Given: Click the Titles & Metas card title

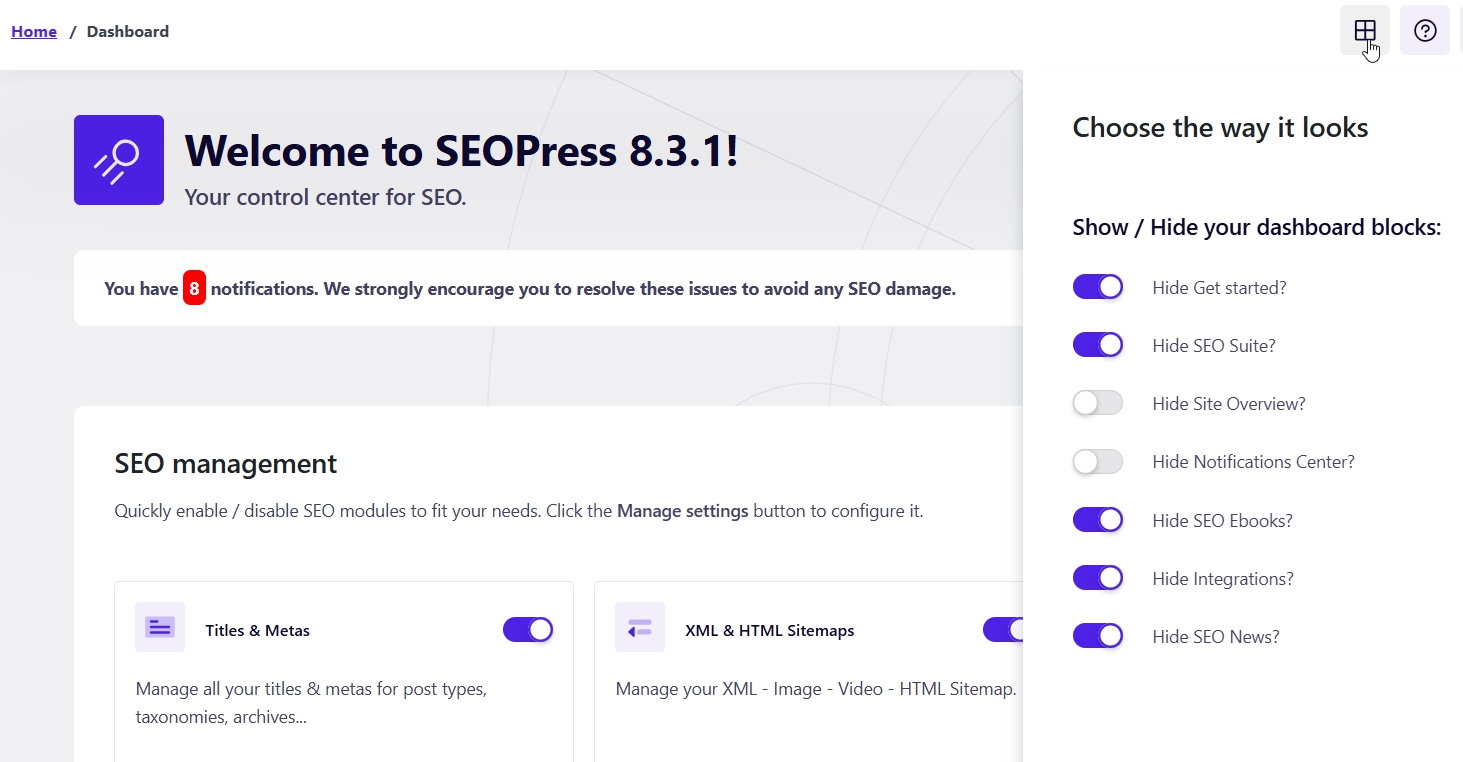Looking at the screenshot, I should coord(257,631).
